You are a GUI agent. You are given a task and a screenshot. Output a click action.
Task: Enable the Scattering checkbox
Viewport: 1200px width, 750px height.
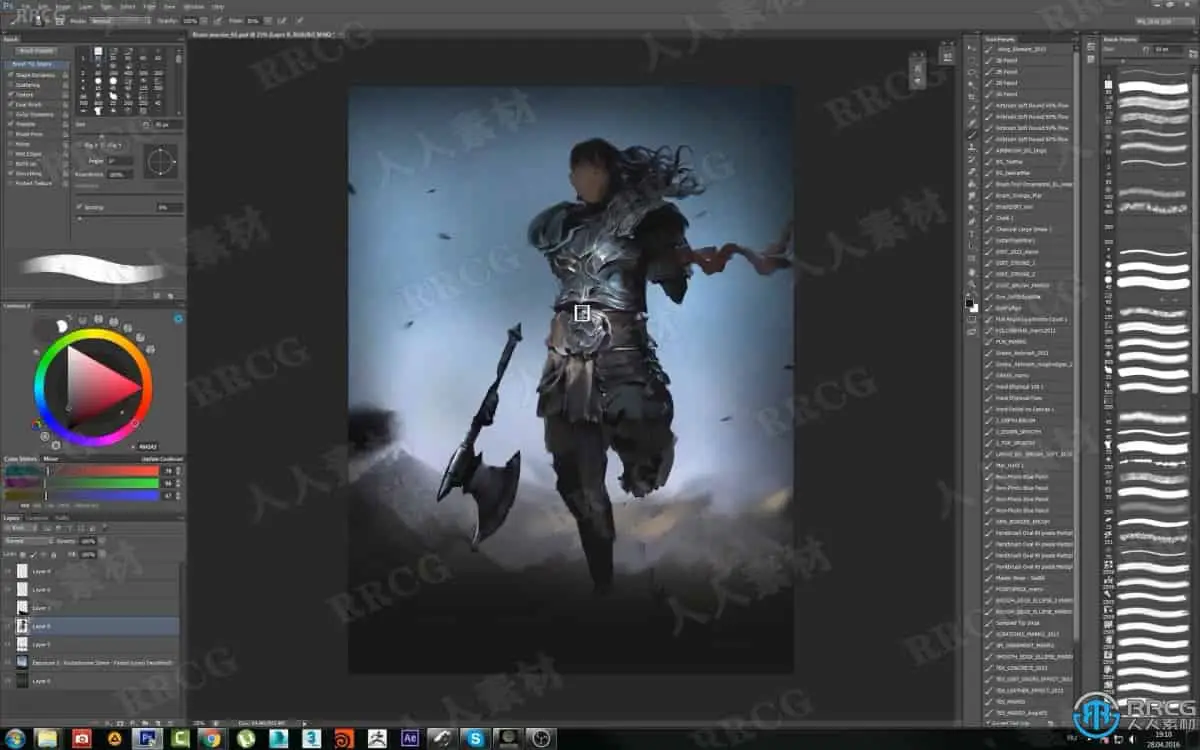10,85
